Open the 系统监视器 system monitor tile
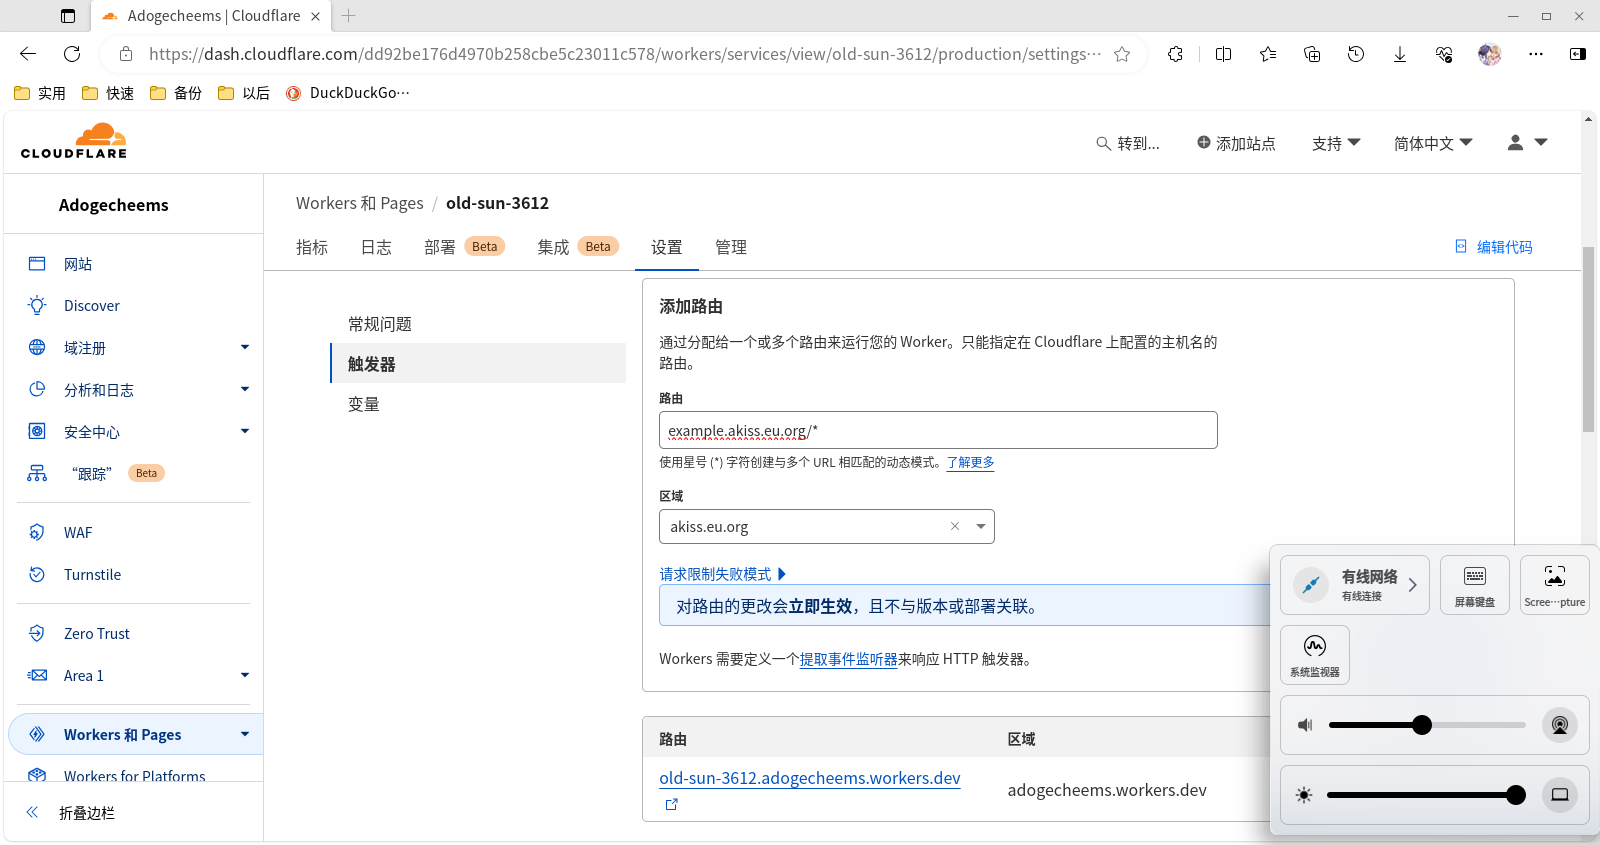 1315,655
